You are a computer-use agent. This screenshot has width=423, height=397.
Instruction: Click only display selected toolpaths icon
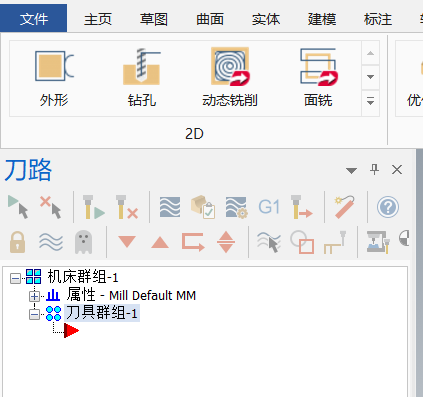point(269,241)
